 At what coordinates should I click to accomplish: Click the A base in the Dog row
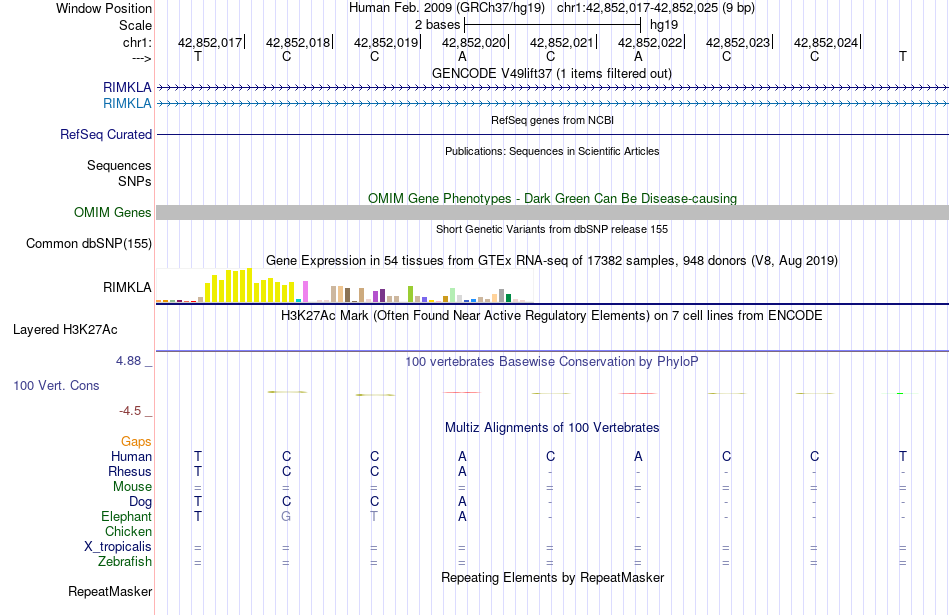click(x=462, y=502)
